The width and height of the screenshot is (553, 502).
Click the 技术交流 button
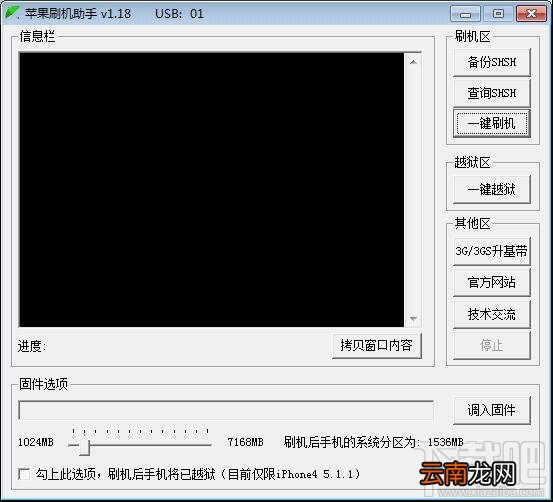tap(492, 314)
